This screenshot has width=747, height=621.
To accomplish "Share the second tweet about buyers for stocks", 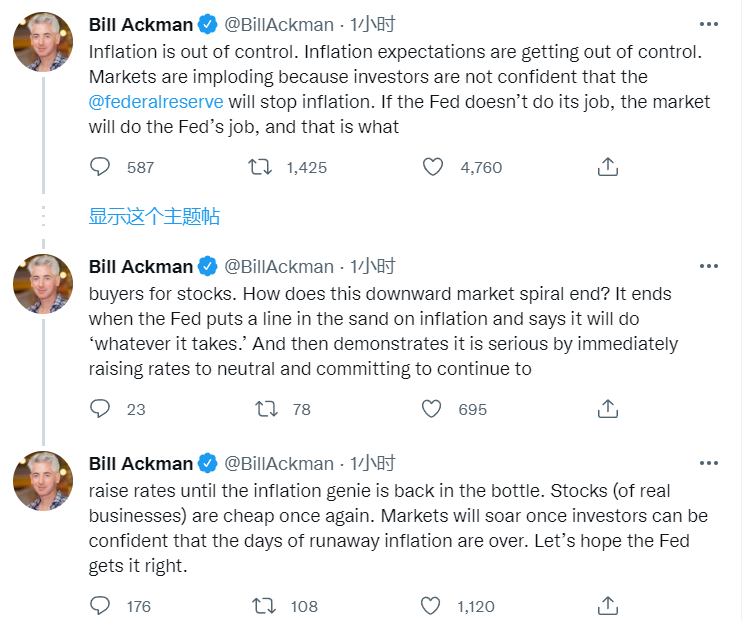I will (x=607, y=408).
